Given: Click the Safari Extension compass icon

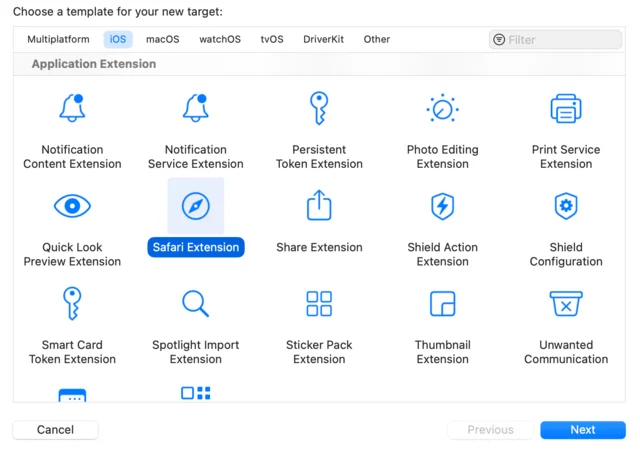Looking at the screenshot, I should coord(196,206).
